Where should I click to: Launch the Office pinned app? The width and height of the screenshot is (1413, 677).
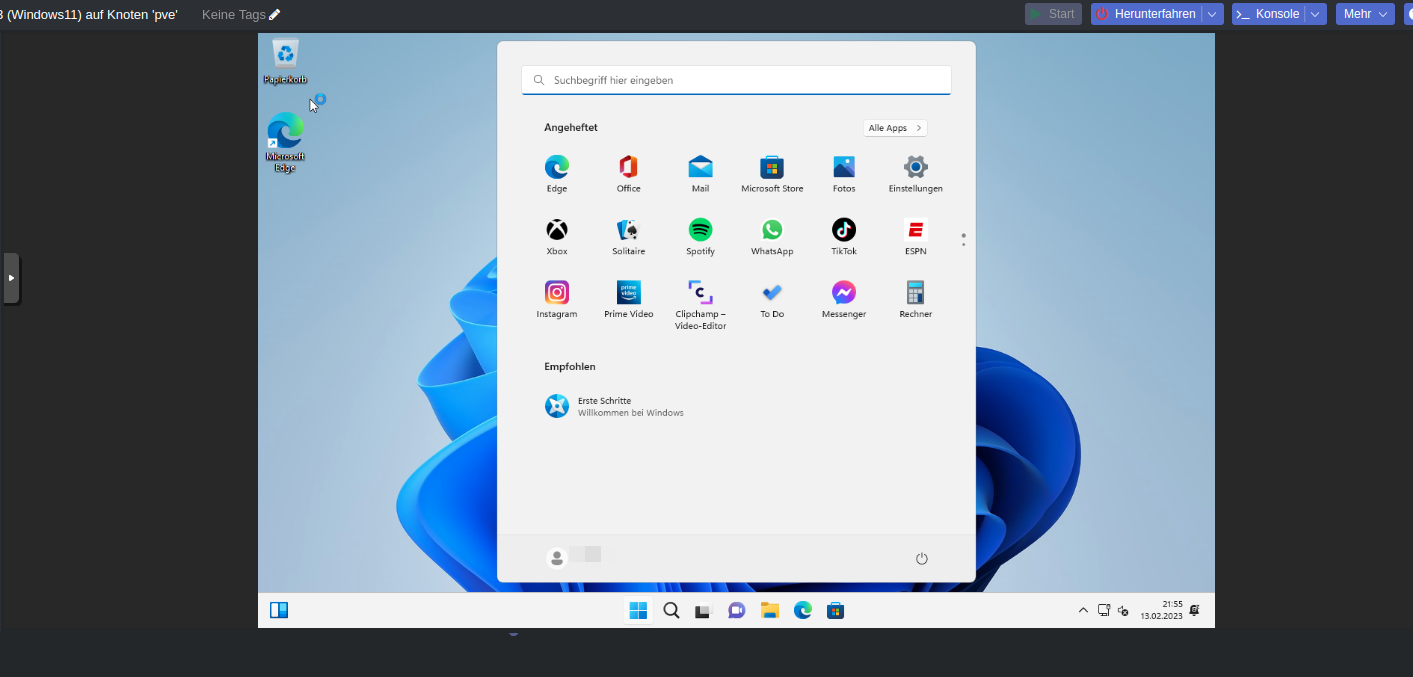[628, 174]
